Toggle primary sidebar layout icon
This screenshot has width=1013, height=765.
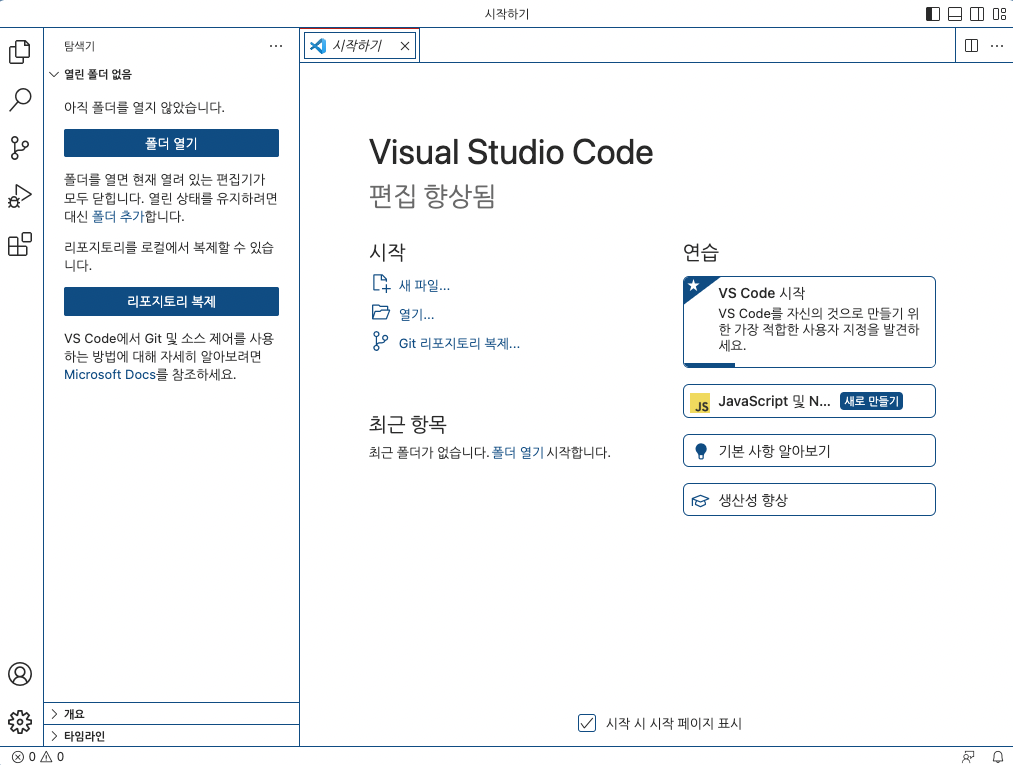pos(933,14)
